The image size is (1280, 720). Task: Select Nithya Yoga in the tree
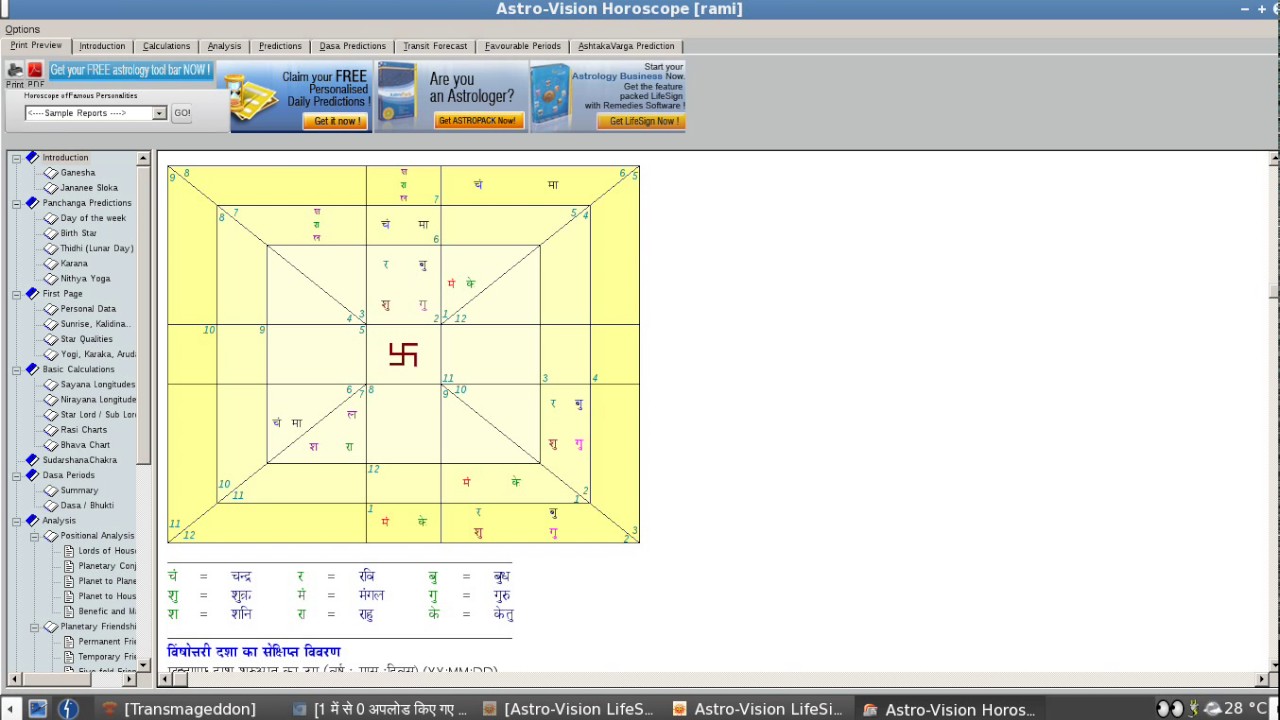85,279
